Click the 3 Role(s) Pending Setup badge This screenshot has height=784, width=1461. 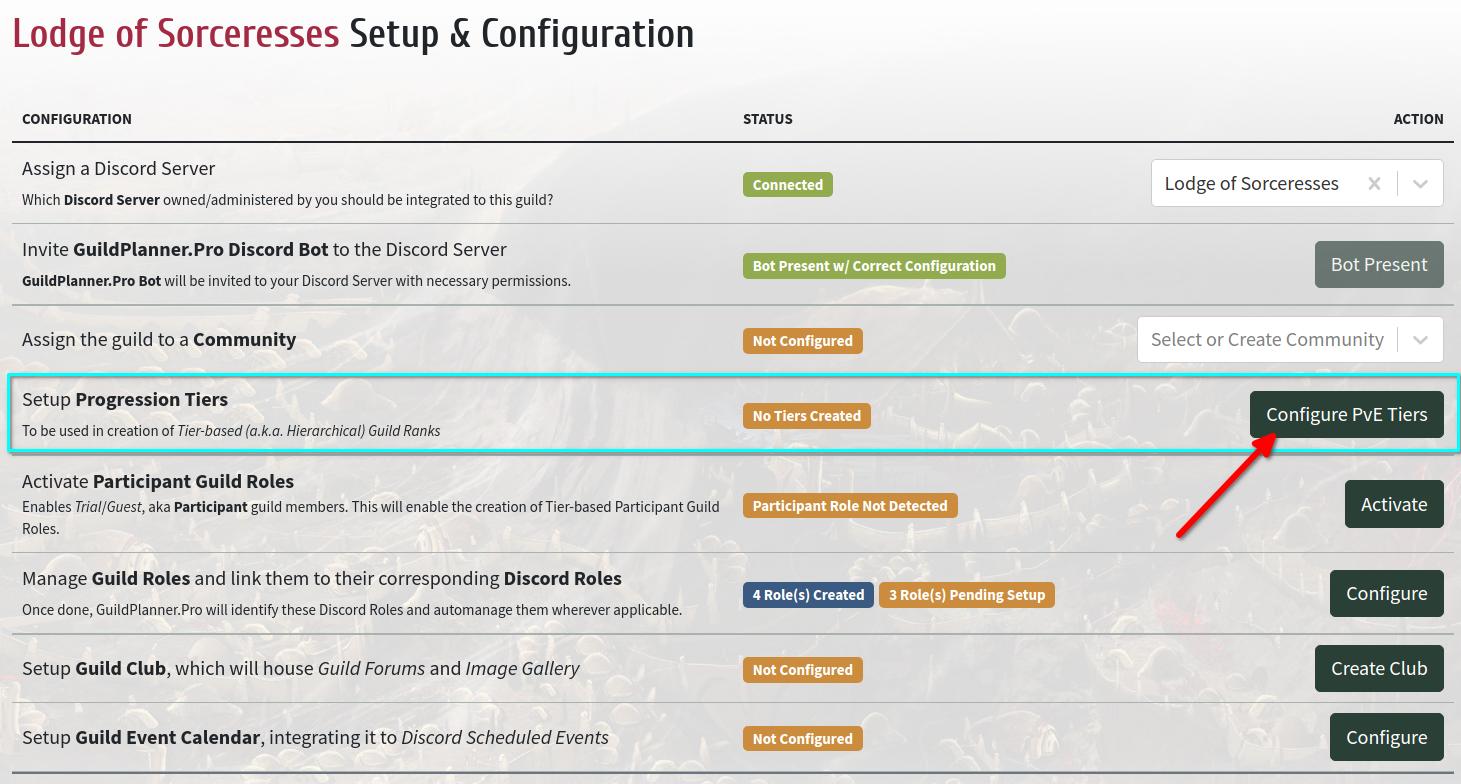[x=967, y=595]
